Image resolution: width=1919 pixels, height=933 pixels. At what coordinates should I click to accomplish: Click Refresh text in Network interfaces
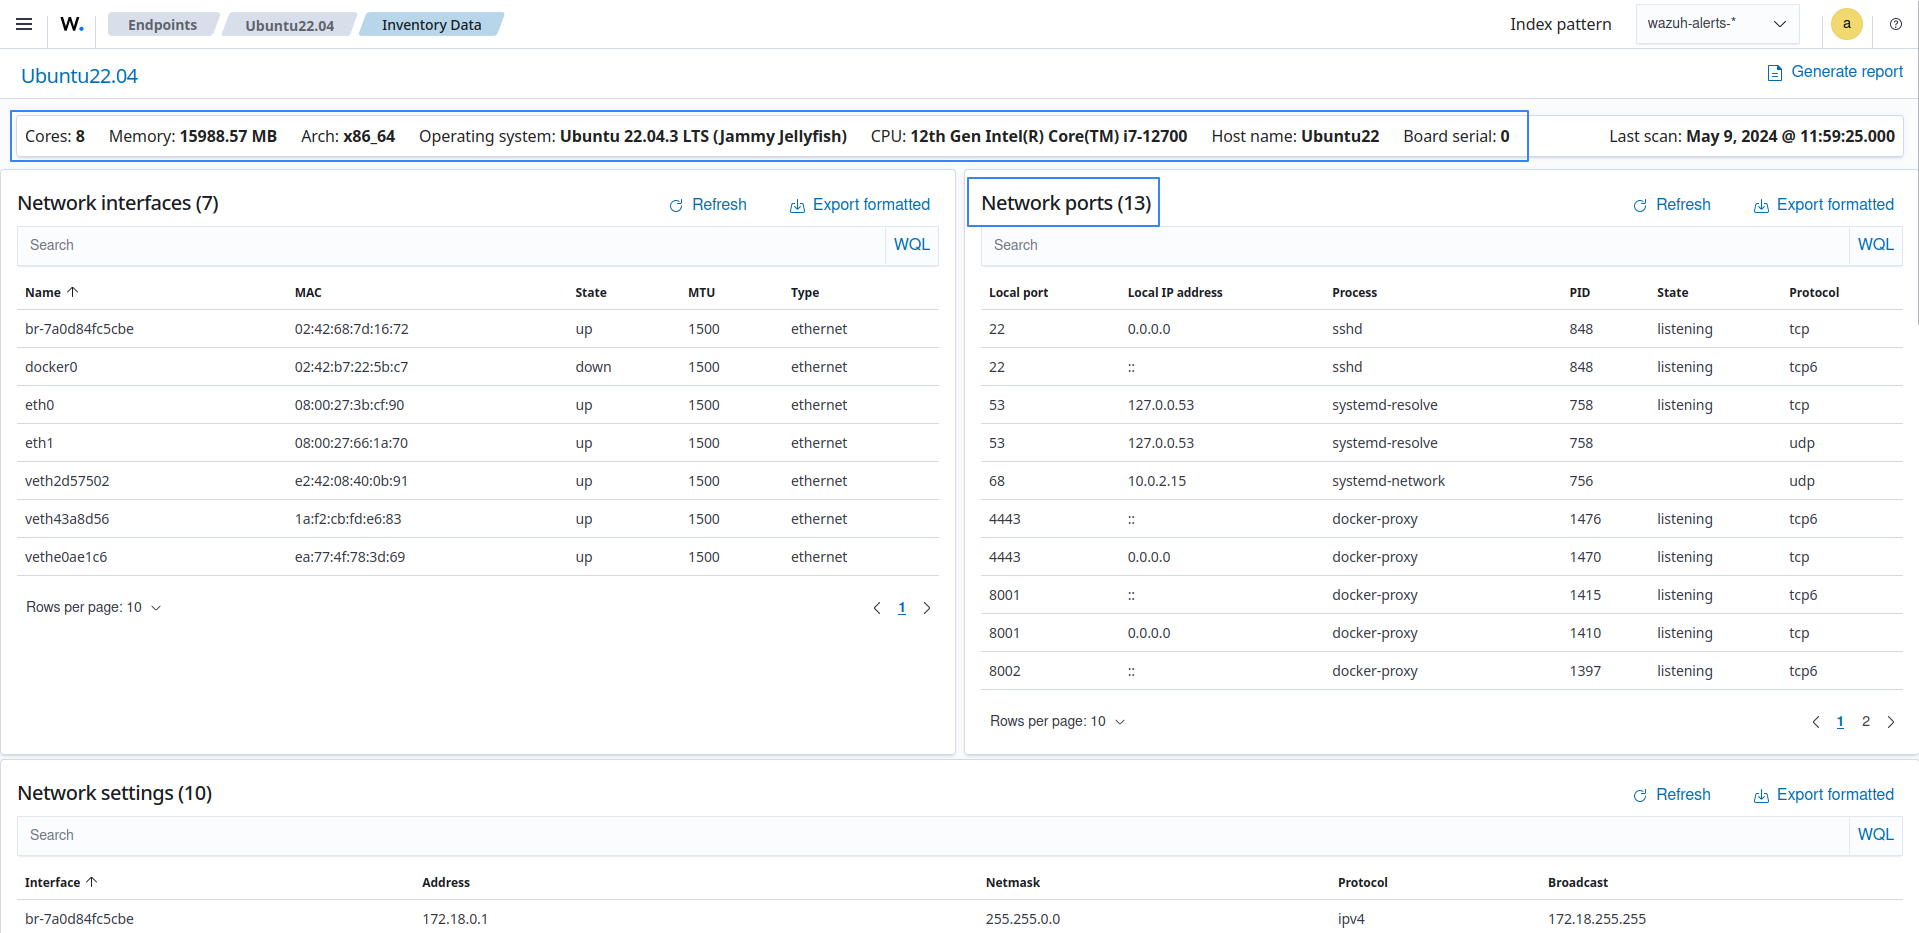pos(719,204)
